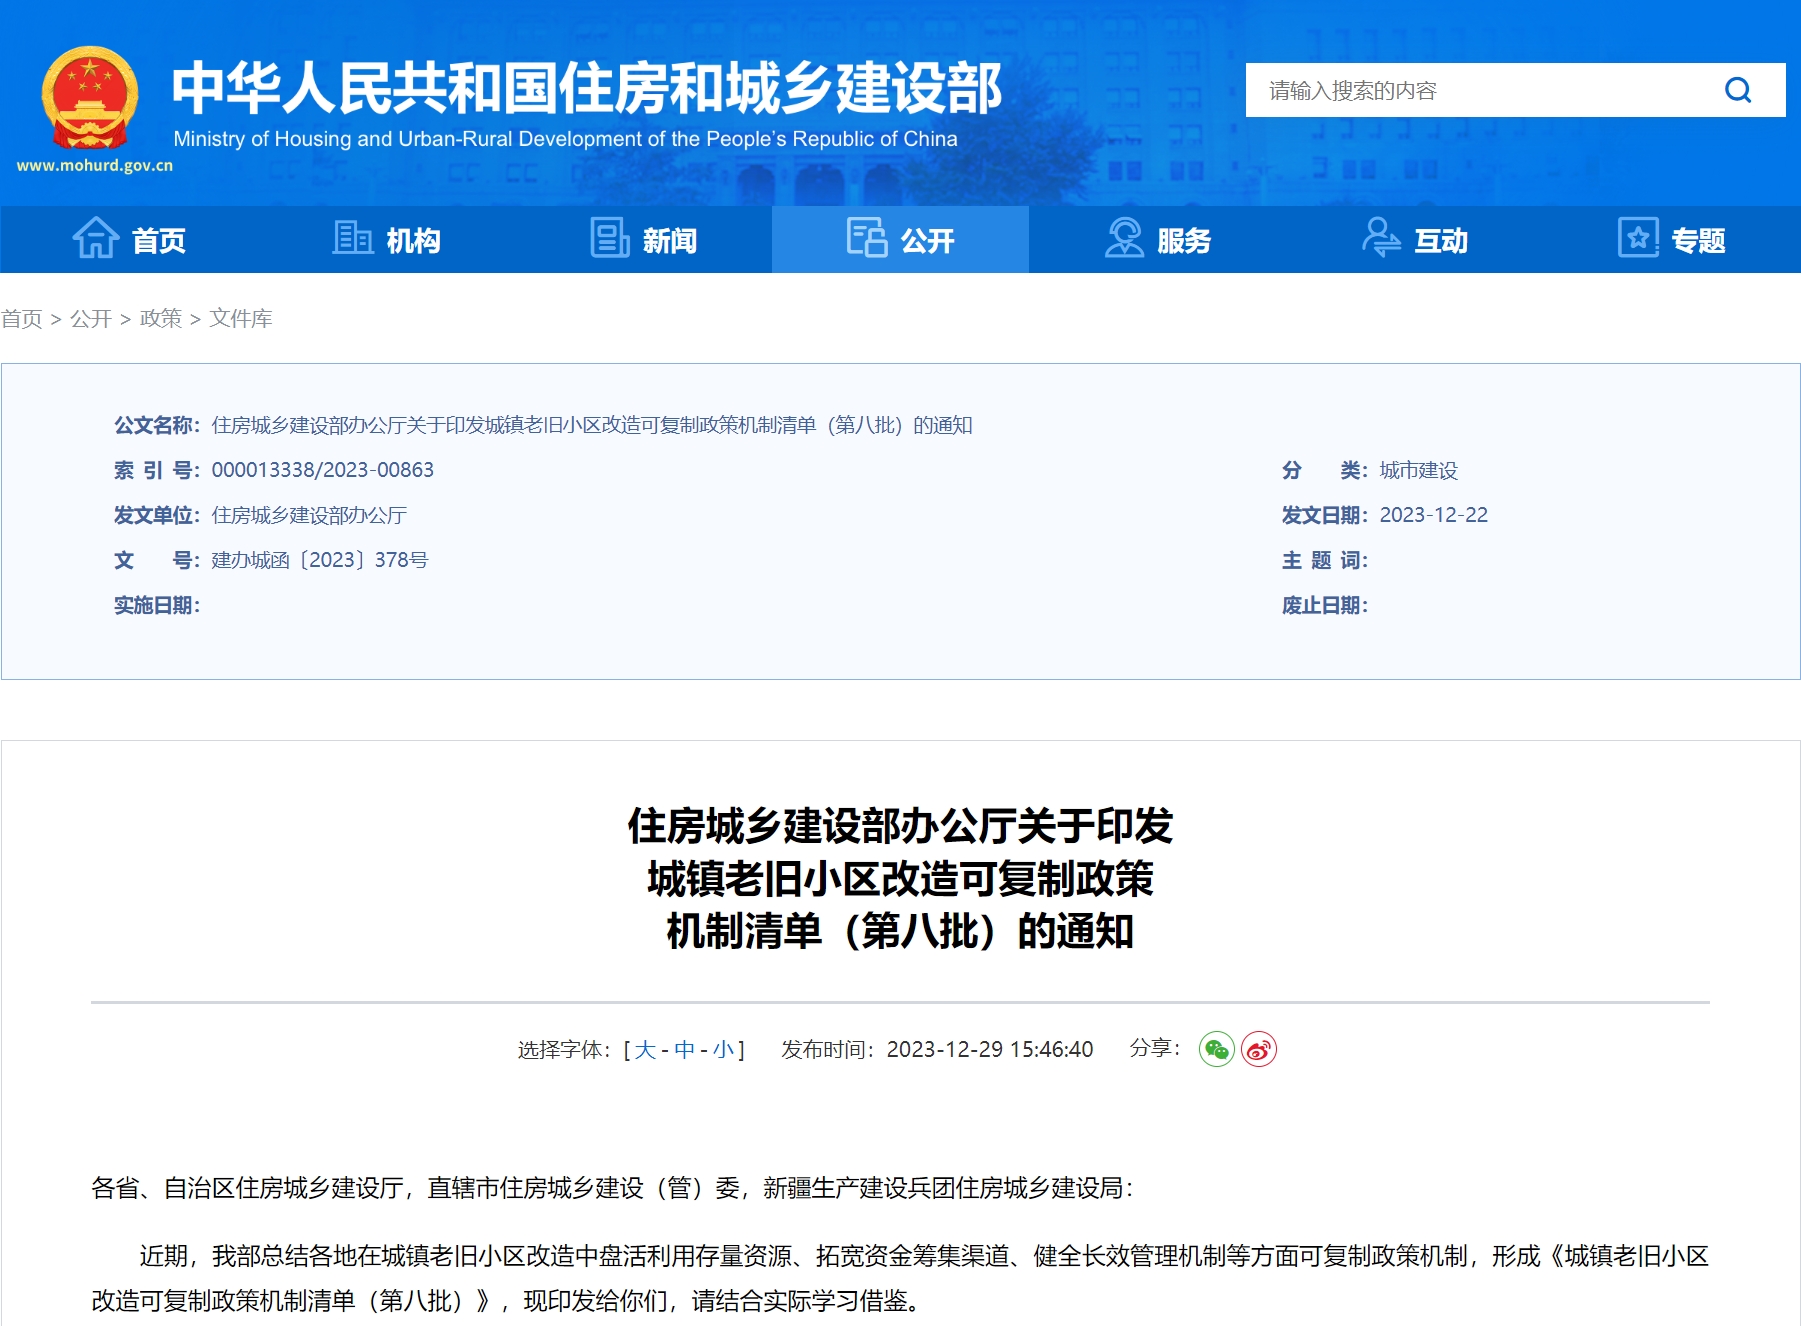Screen dimensions: 1801x1326
Task: Click the English ministry name subtitle
Action: [565, 139]
